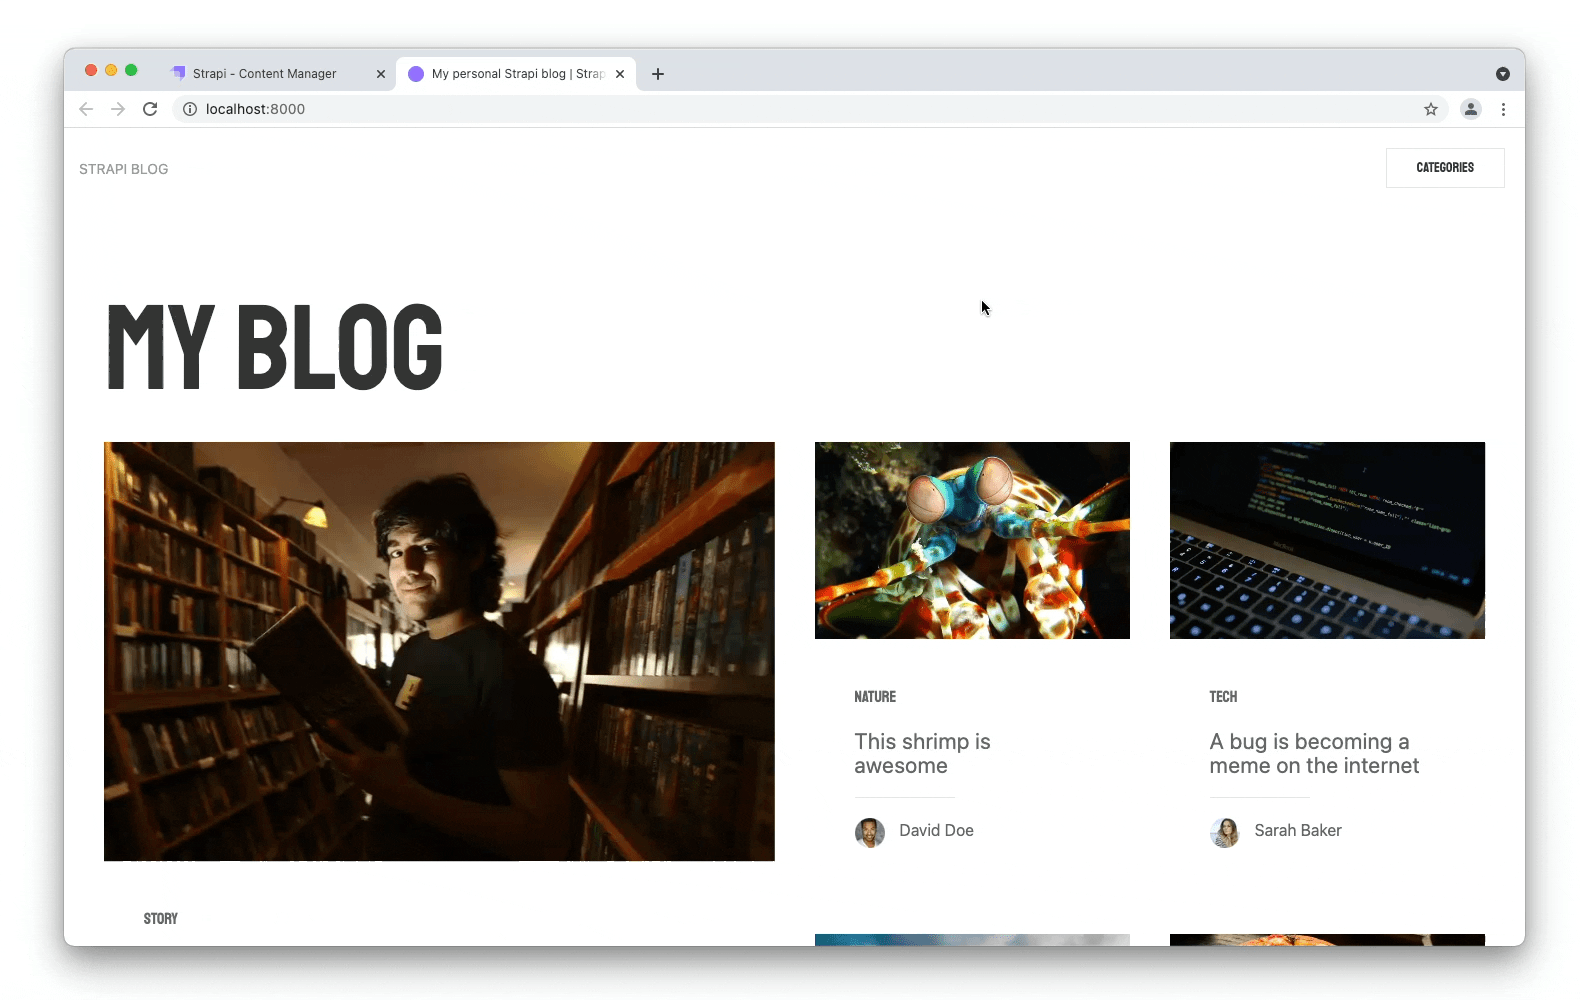The width and height of the screenshot is (1580, 1000).
Task: Open "A bug is becoming a meme" article
Action: click(x=1313, y=753)
